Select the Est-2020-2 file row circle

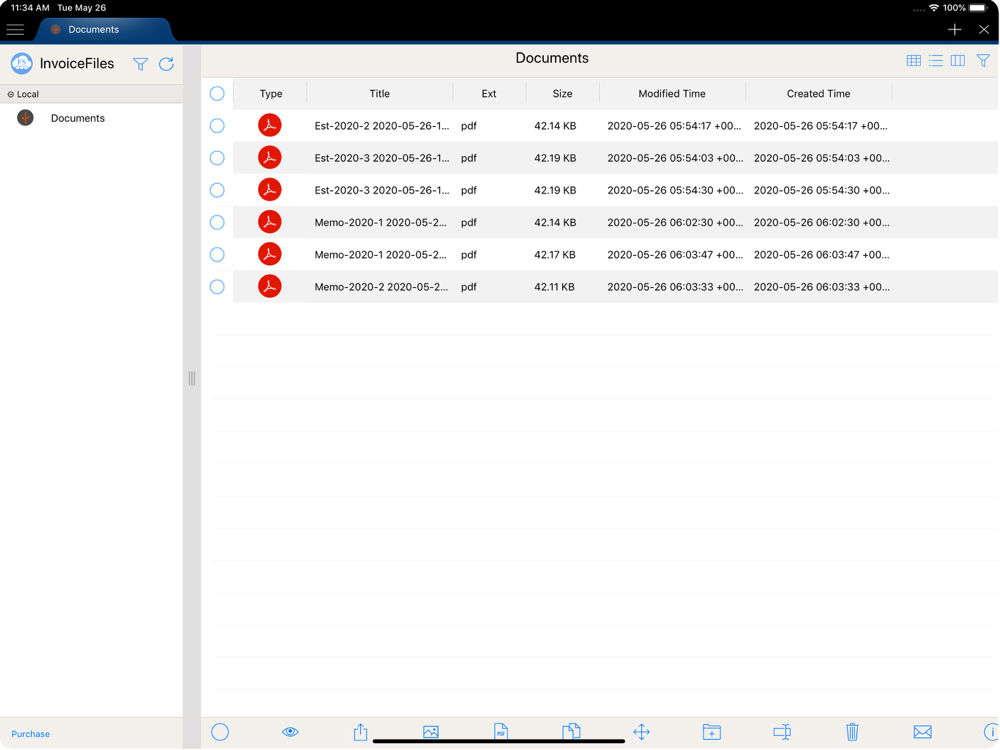click(217, 126)
